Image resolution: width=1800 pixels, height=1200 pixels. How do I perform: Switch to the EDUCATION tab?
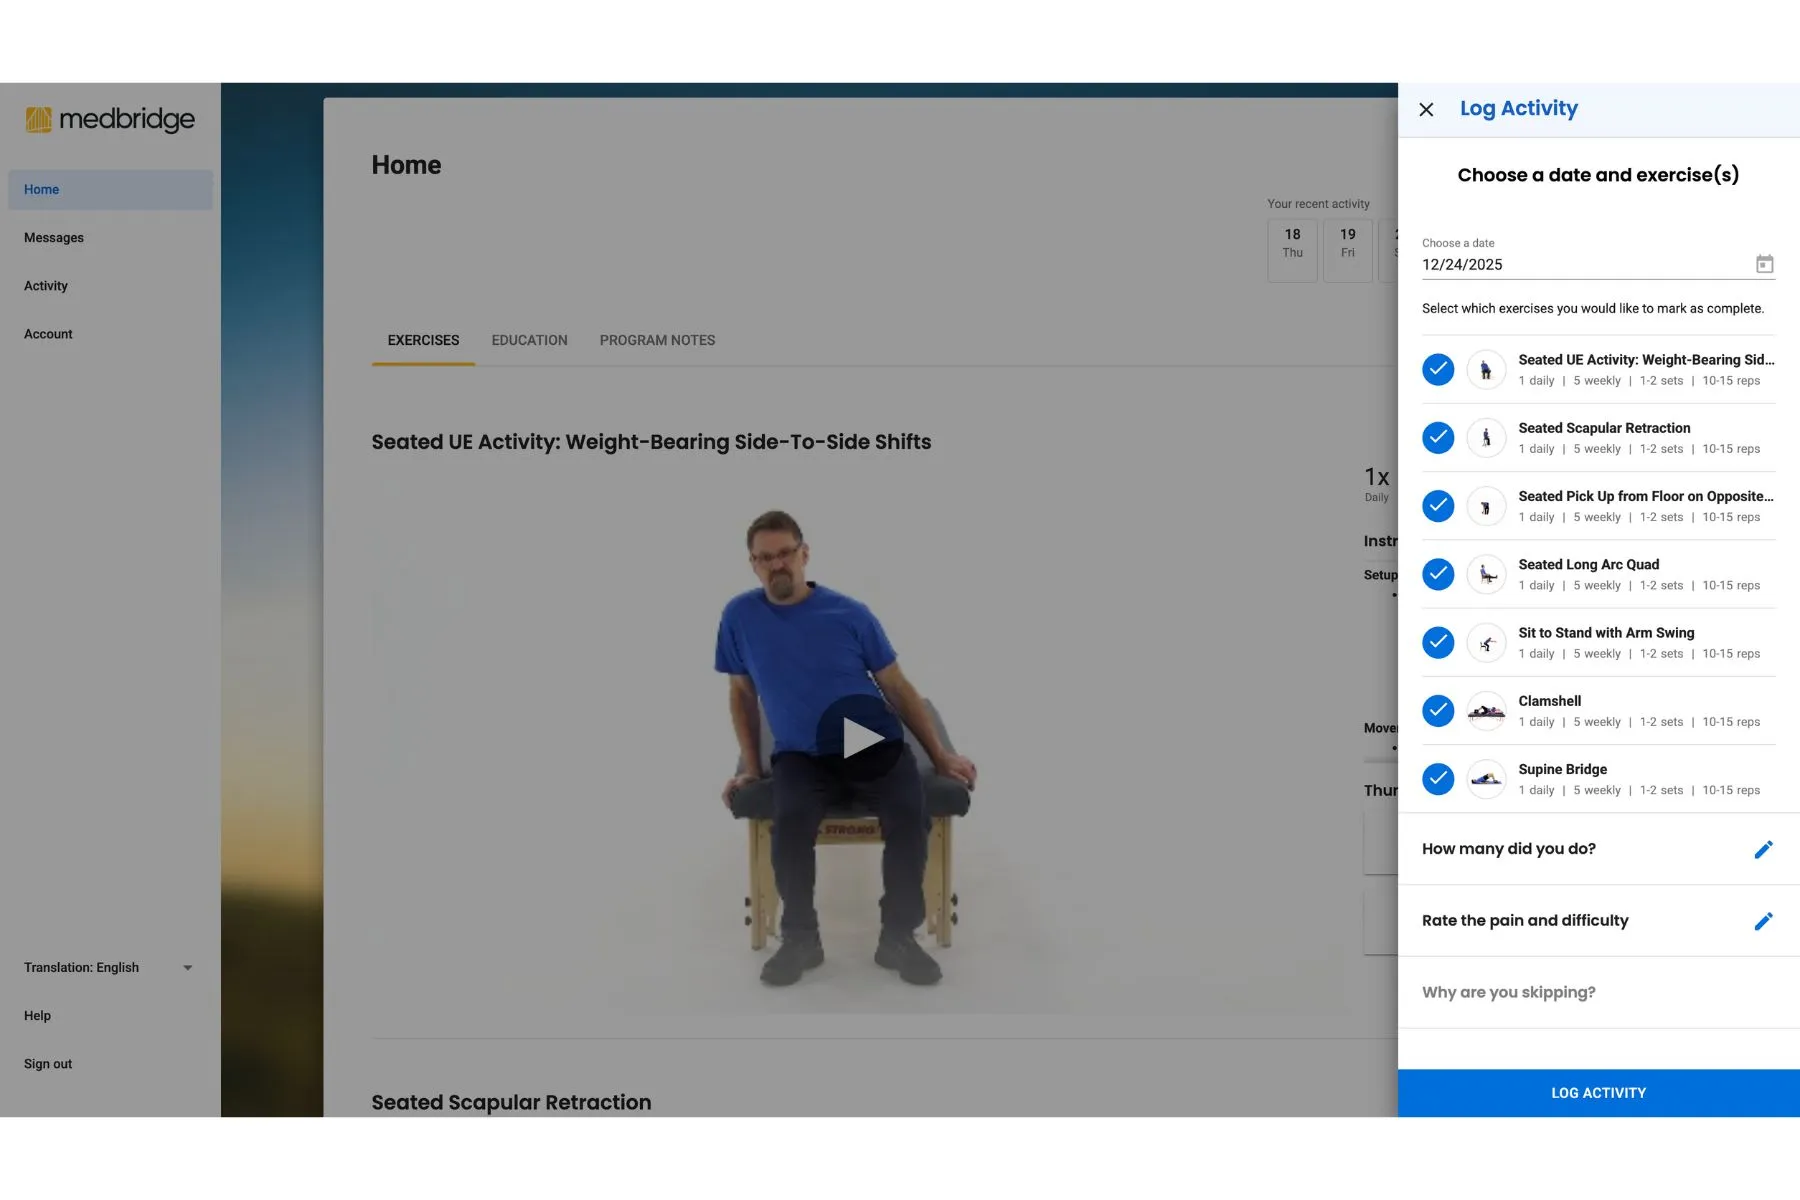point(529,340)
